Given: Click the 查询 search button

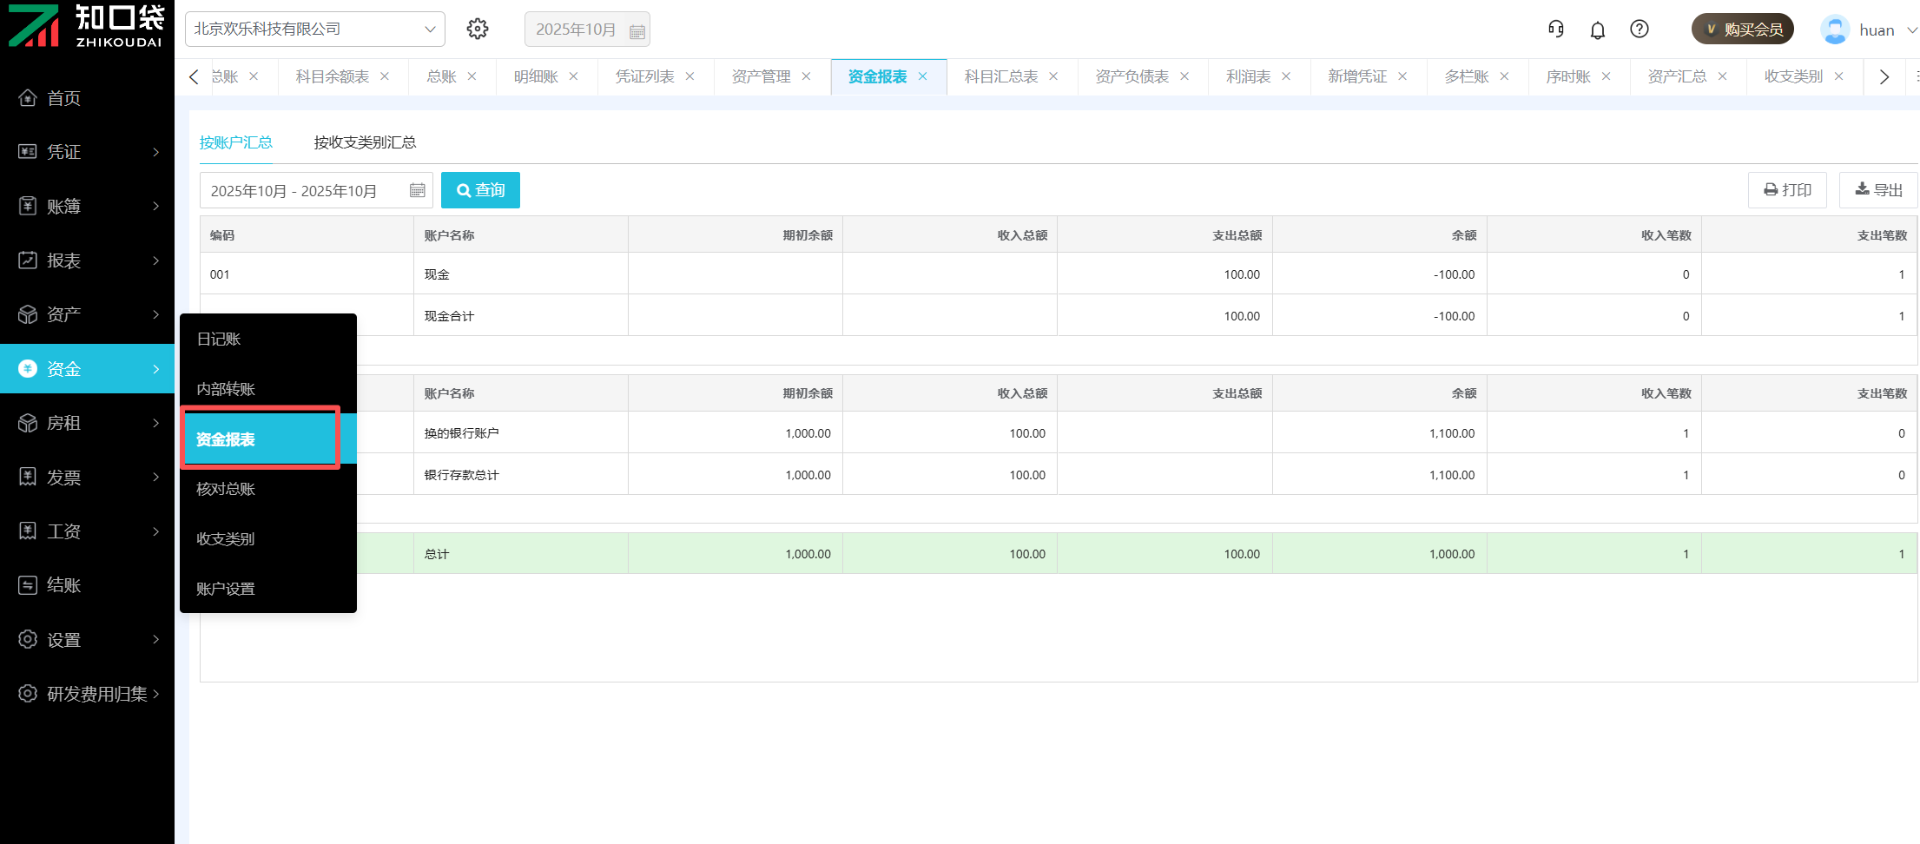Looking at the screenshot, I should pos(480,190).
